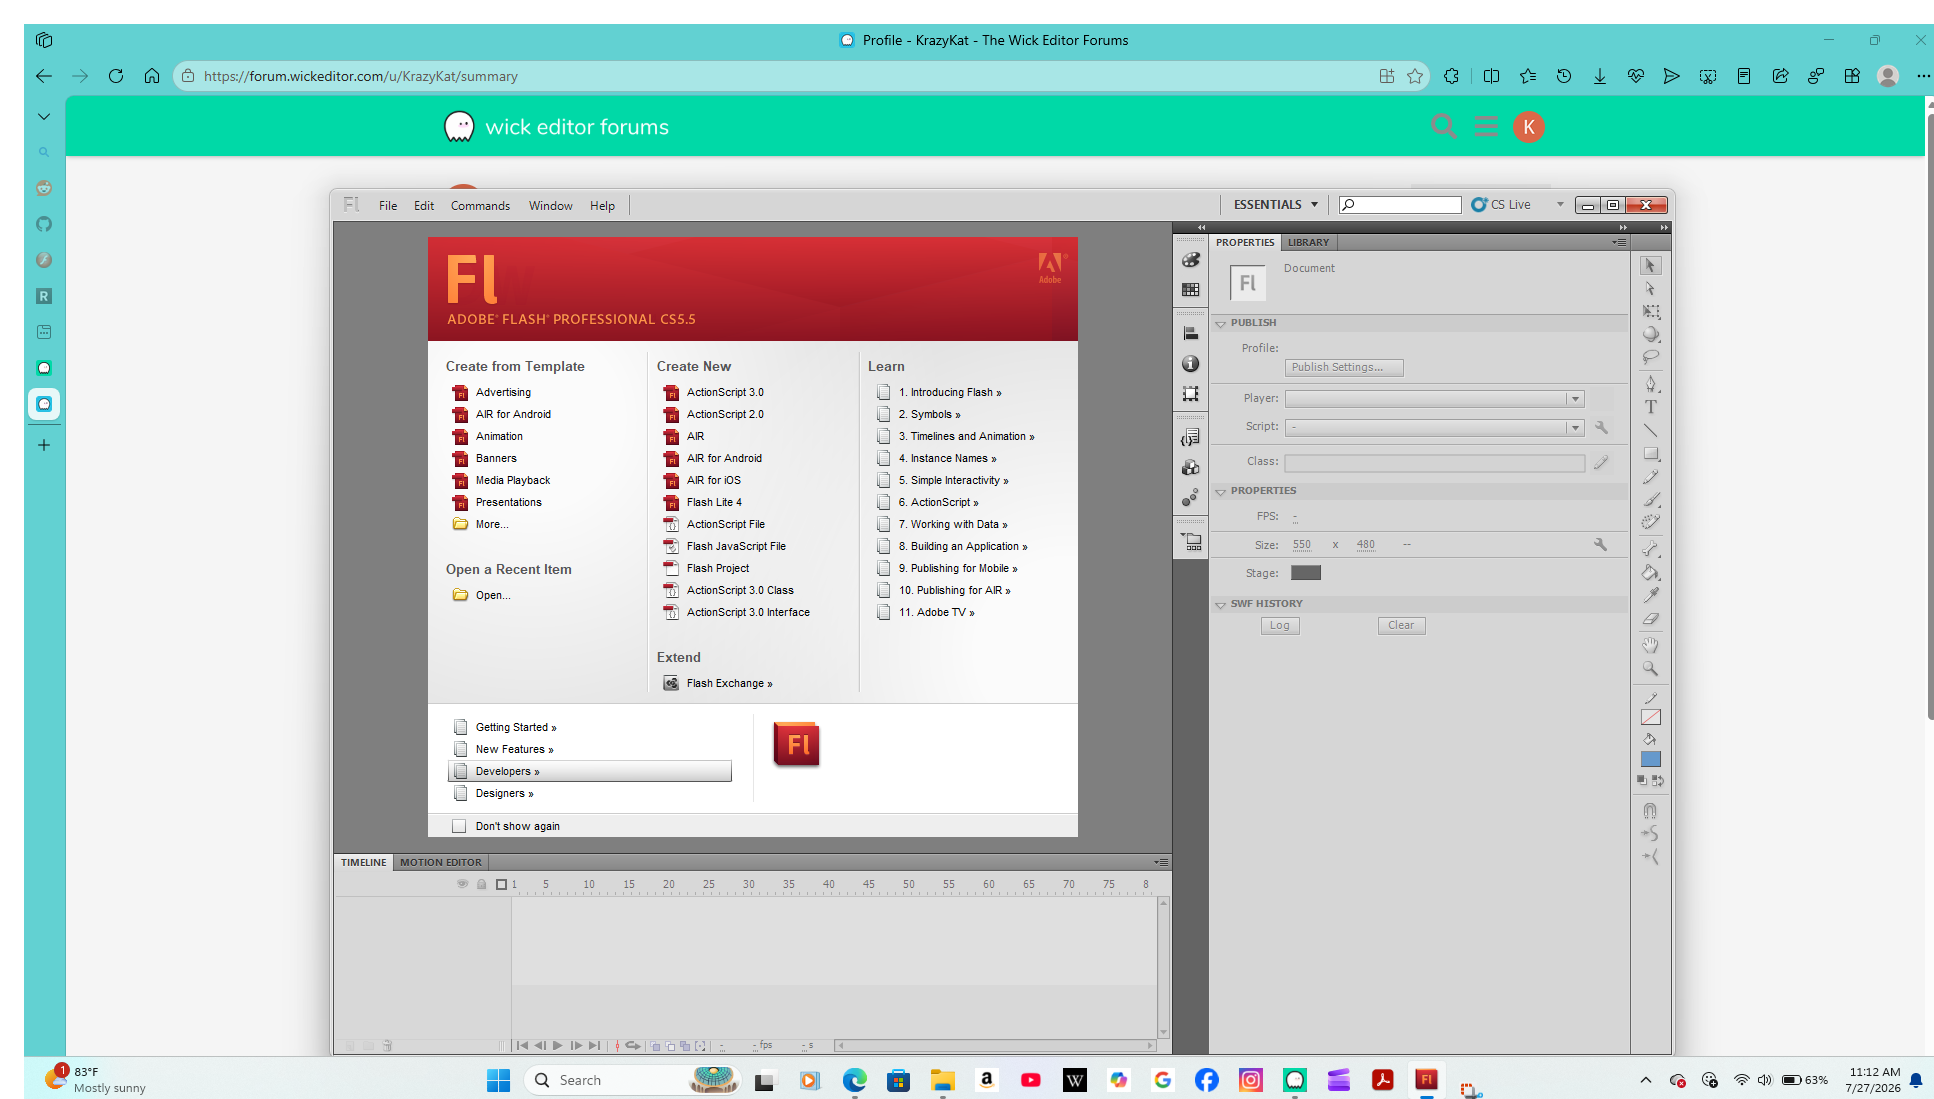Open the Align panel icon
Screen dimensions: 1934x1099
coord(1190,334)
